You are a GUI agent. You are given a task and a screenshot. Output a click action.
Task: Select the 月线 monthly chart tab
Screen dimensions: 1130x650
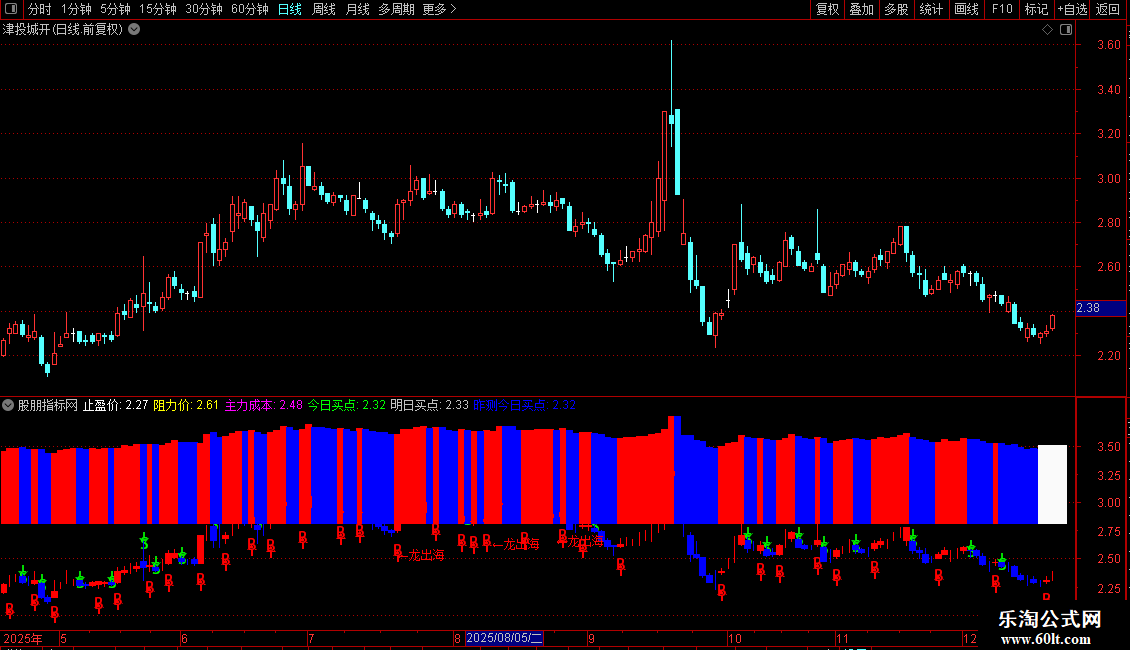357,9
